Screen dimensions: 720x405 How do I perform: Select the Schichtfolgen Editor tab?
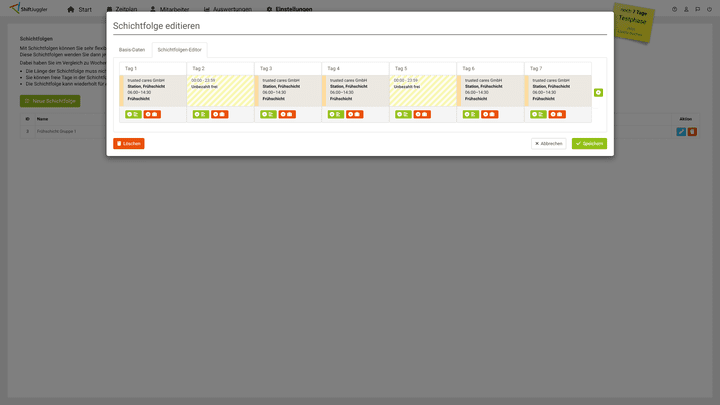pos(179,49)
